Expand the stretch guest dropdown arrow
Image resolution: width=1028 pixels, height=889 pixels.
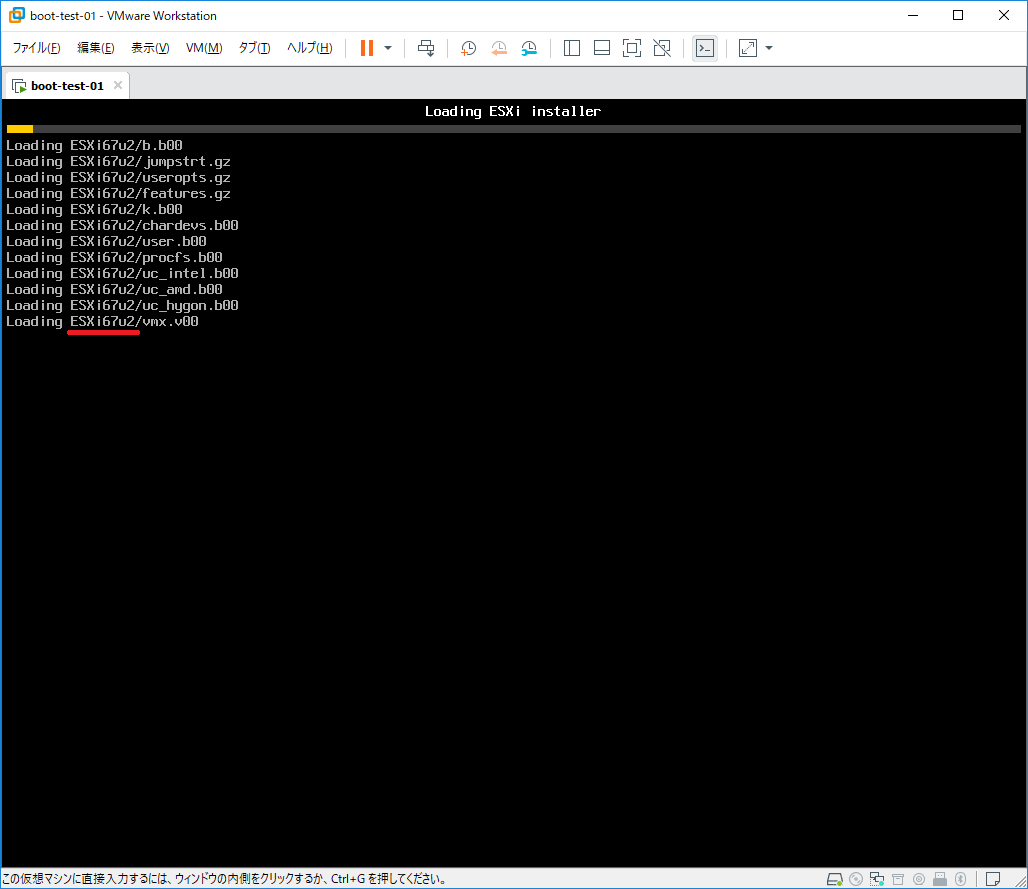coord(769,48)
